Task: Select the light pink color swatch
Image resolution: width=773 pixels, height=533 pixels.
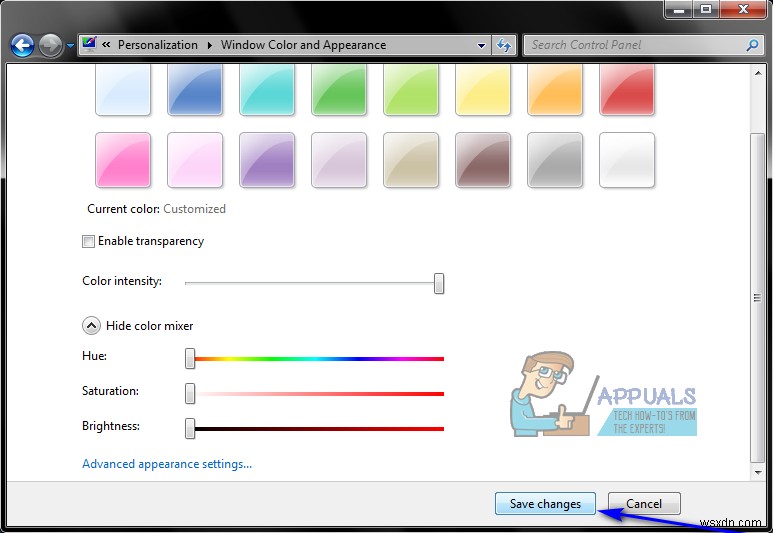Action: coord(195,160)
